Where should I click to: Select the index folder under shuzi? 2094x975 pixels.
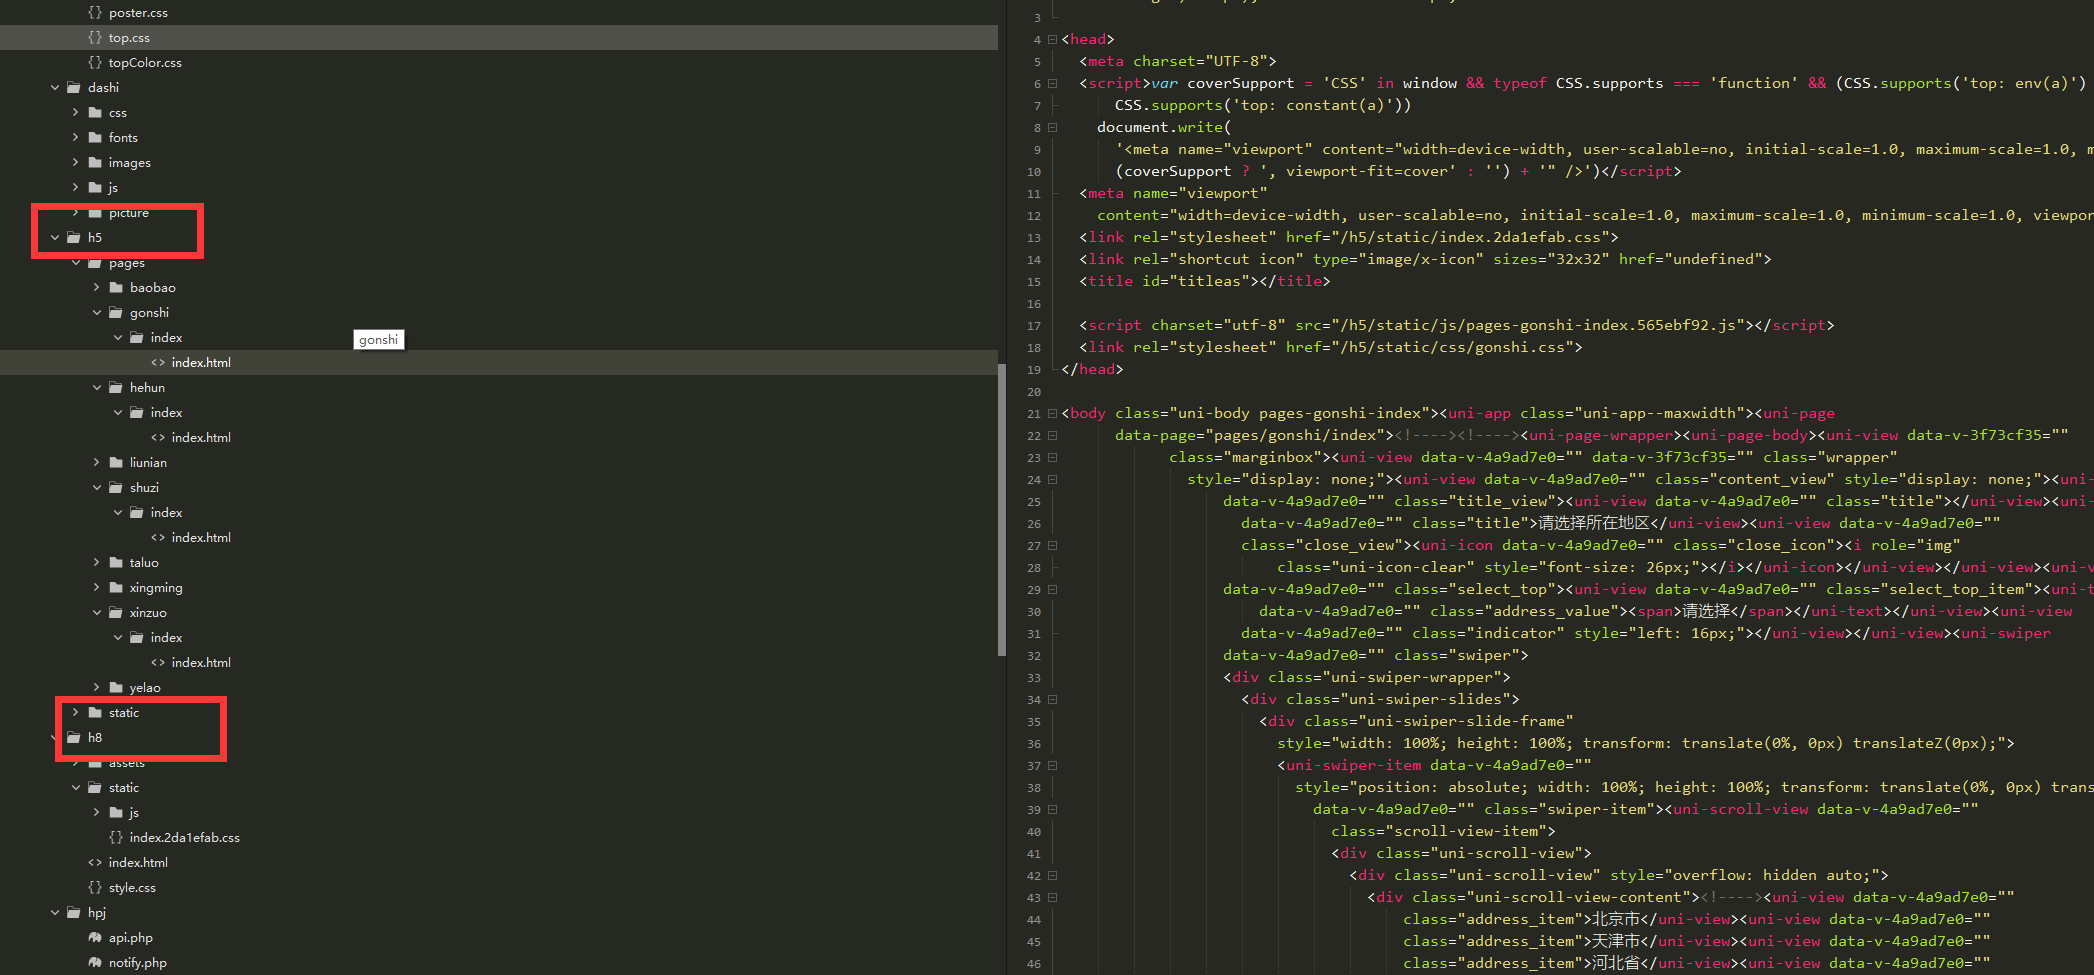(x=166, y=513)
